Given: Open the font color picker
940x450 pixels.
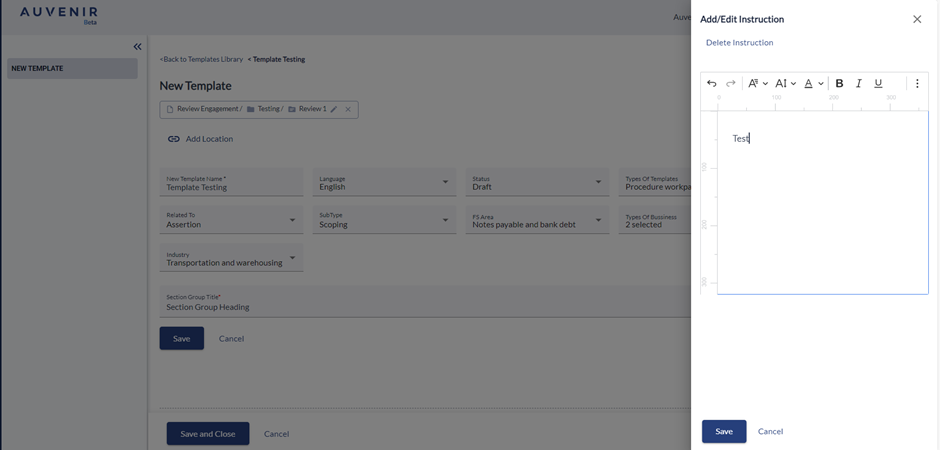Looking at the screenshot, I should [x=814, y=84].
